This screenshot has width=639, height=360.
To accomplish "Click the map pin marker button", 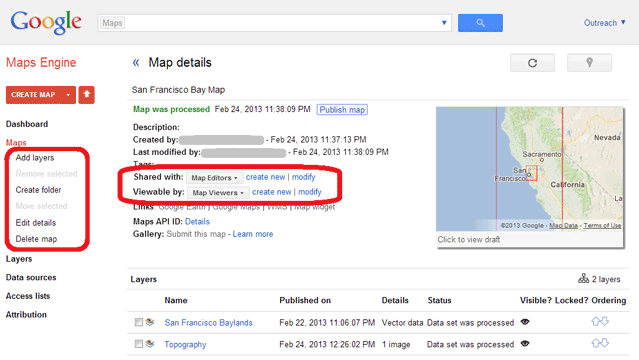I will click(589, 63).
